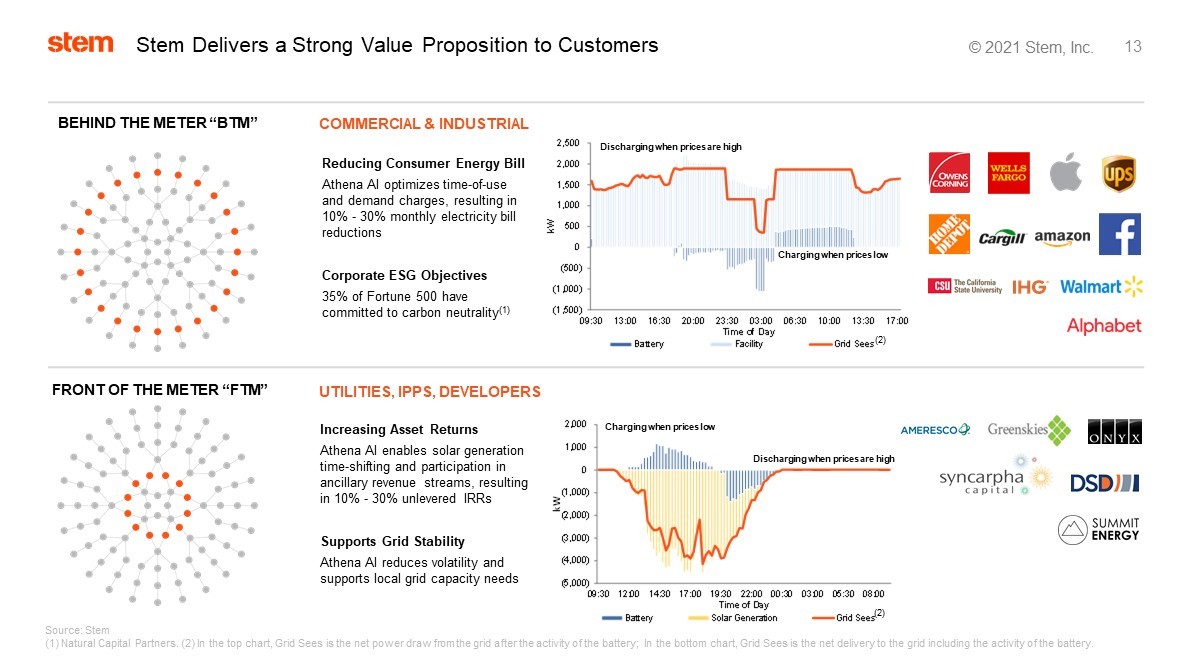Select the Home Depot logo

(x=949, y=232)
